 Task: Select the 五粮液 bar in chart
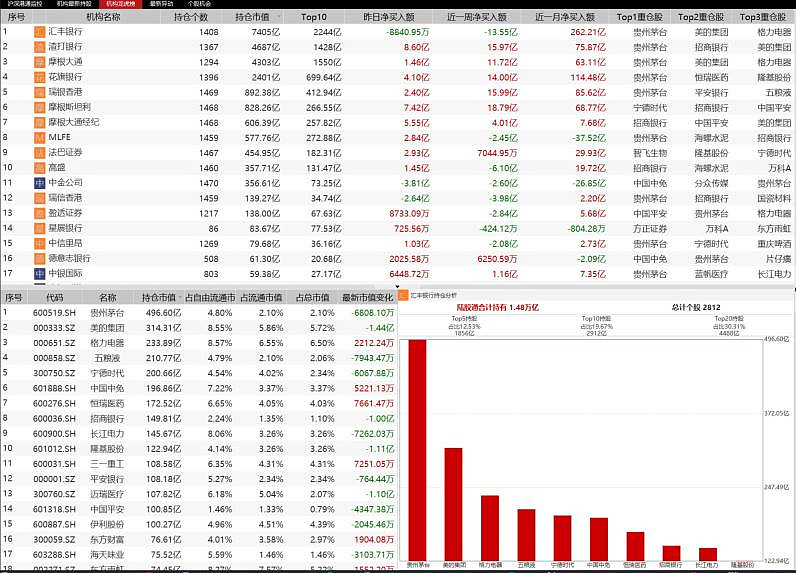coord(526,535)
